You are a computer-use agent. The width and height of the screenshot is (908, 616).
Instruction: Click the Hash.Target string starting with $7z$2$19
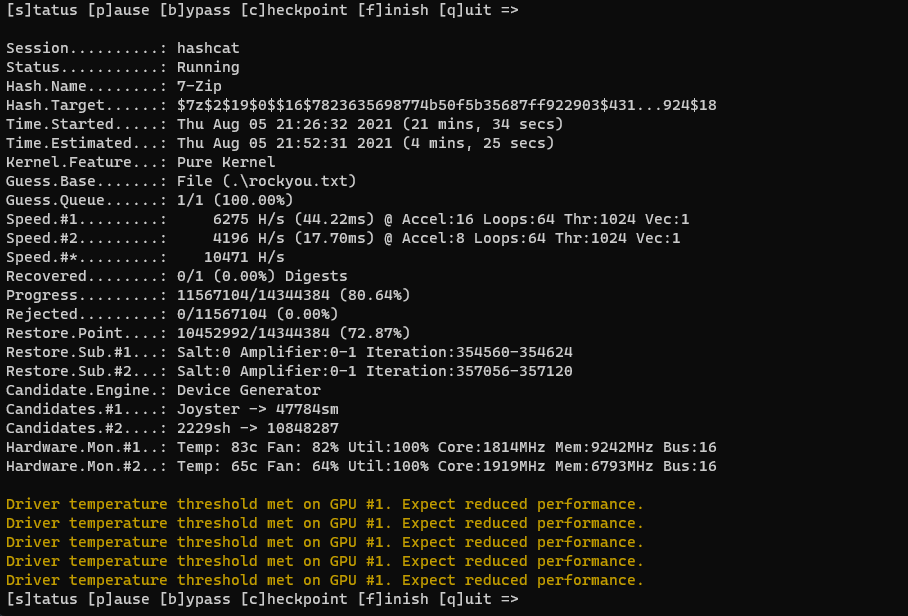coord(446,105)
